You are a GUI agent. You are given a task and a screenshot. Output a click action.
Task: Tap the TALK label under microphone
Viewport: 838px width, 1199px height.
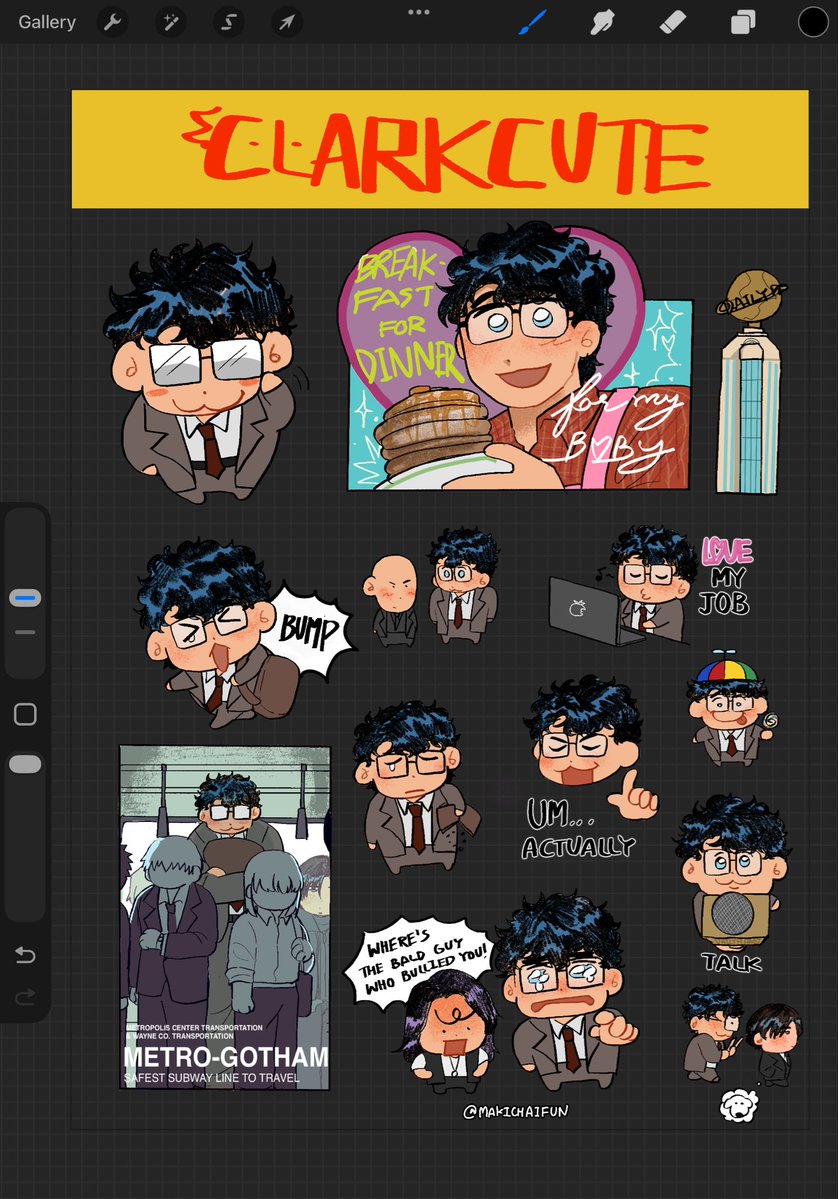[x=732, y=962]
